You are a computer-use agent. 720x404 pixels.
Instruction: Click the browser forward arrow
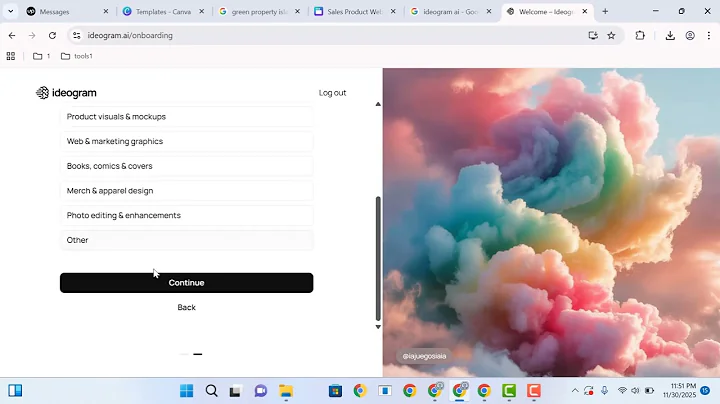[32, 35]
